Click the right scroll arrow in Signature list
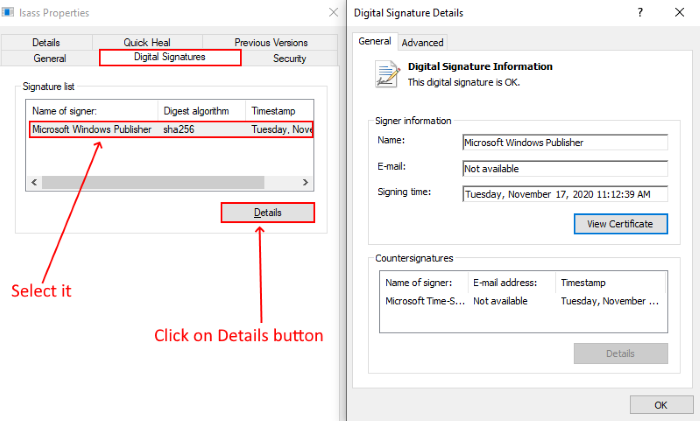The width and height of the screenshot is (700, 421). click(305, 182)
